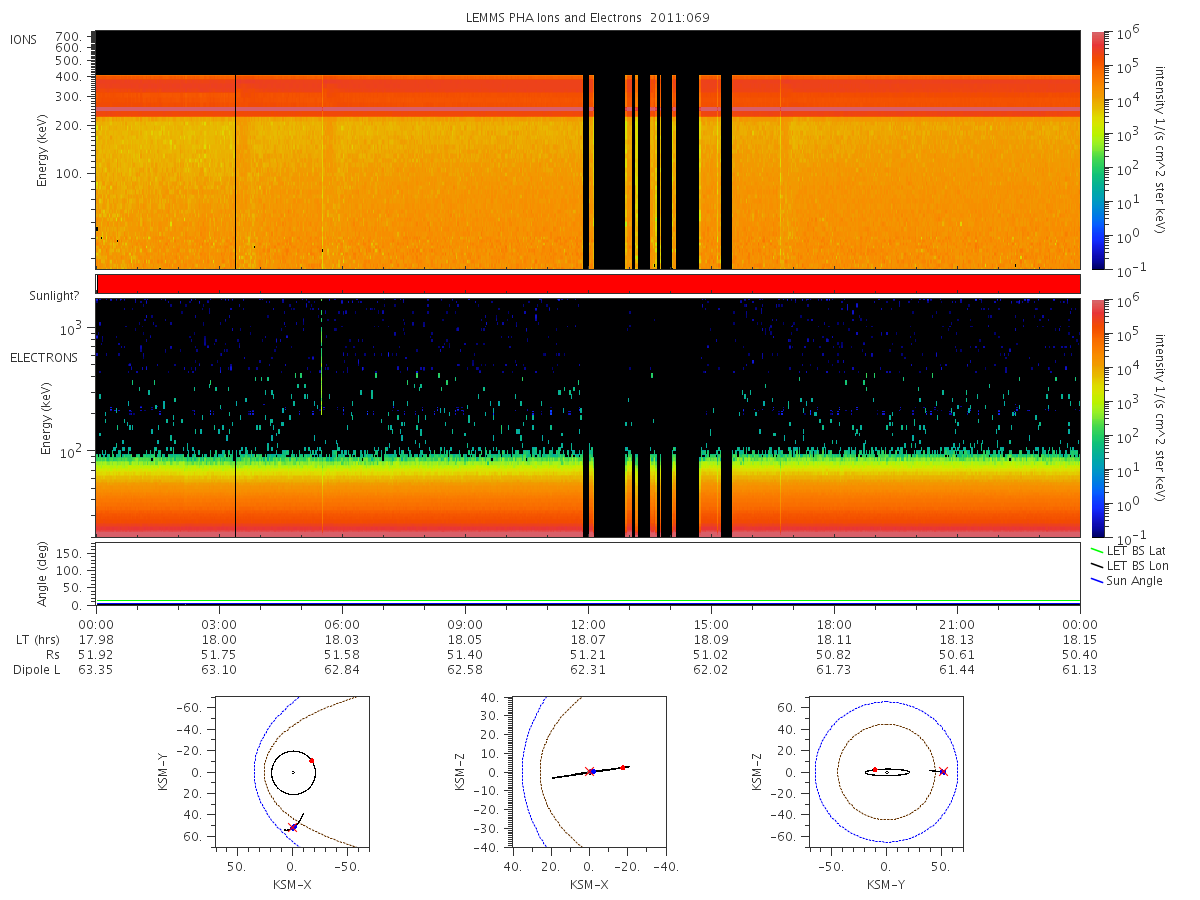
Task: Click the red Sunlight indicator bar
Action: pos(588,284)
